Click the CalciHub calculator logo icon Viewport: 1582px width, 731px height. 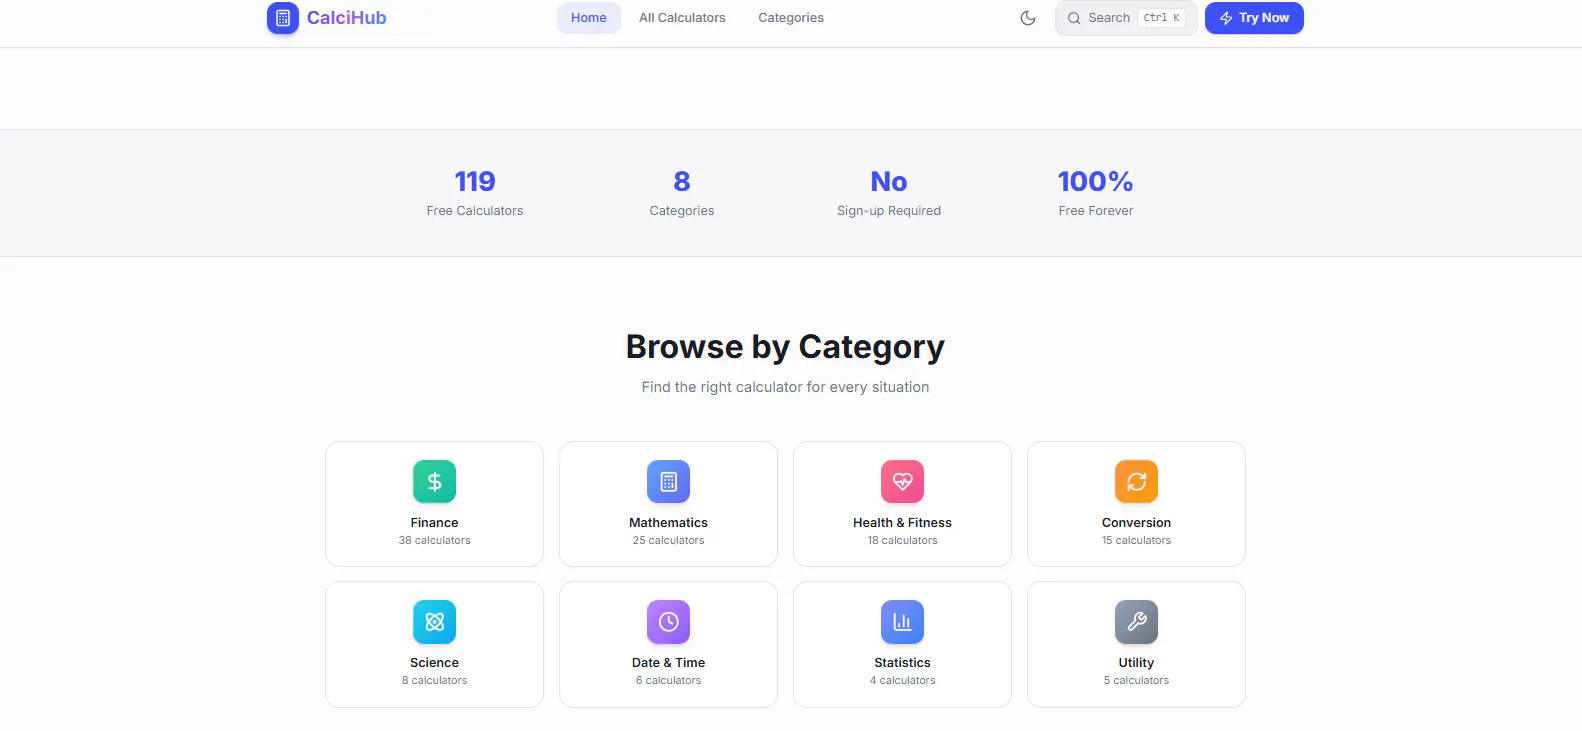coord(283,18)
